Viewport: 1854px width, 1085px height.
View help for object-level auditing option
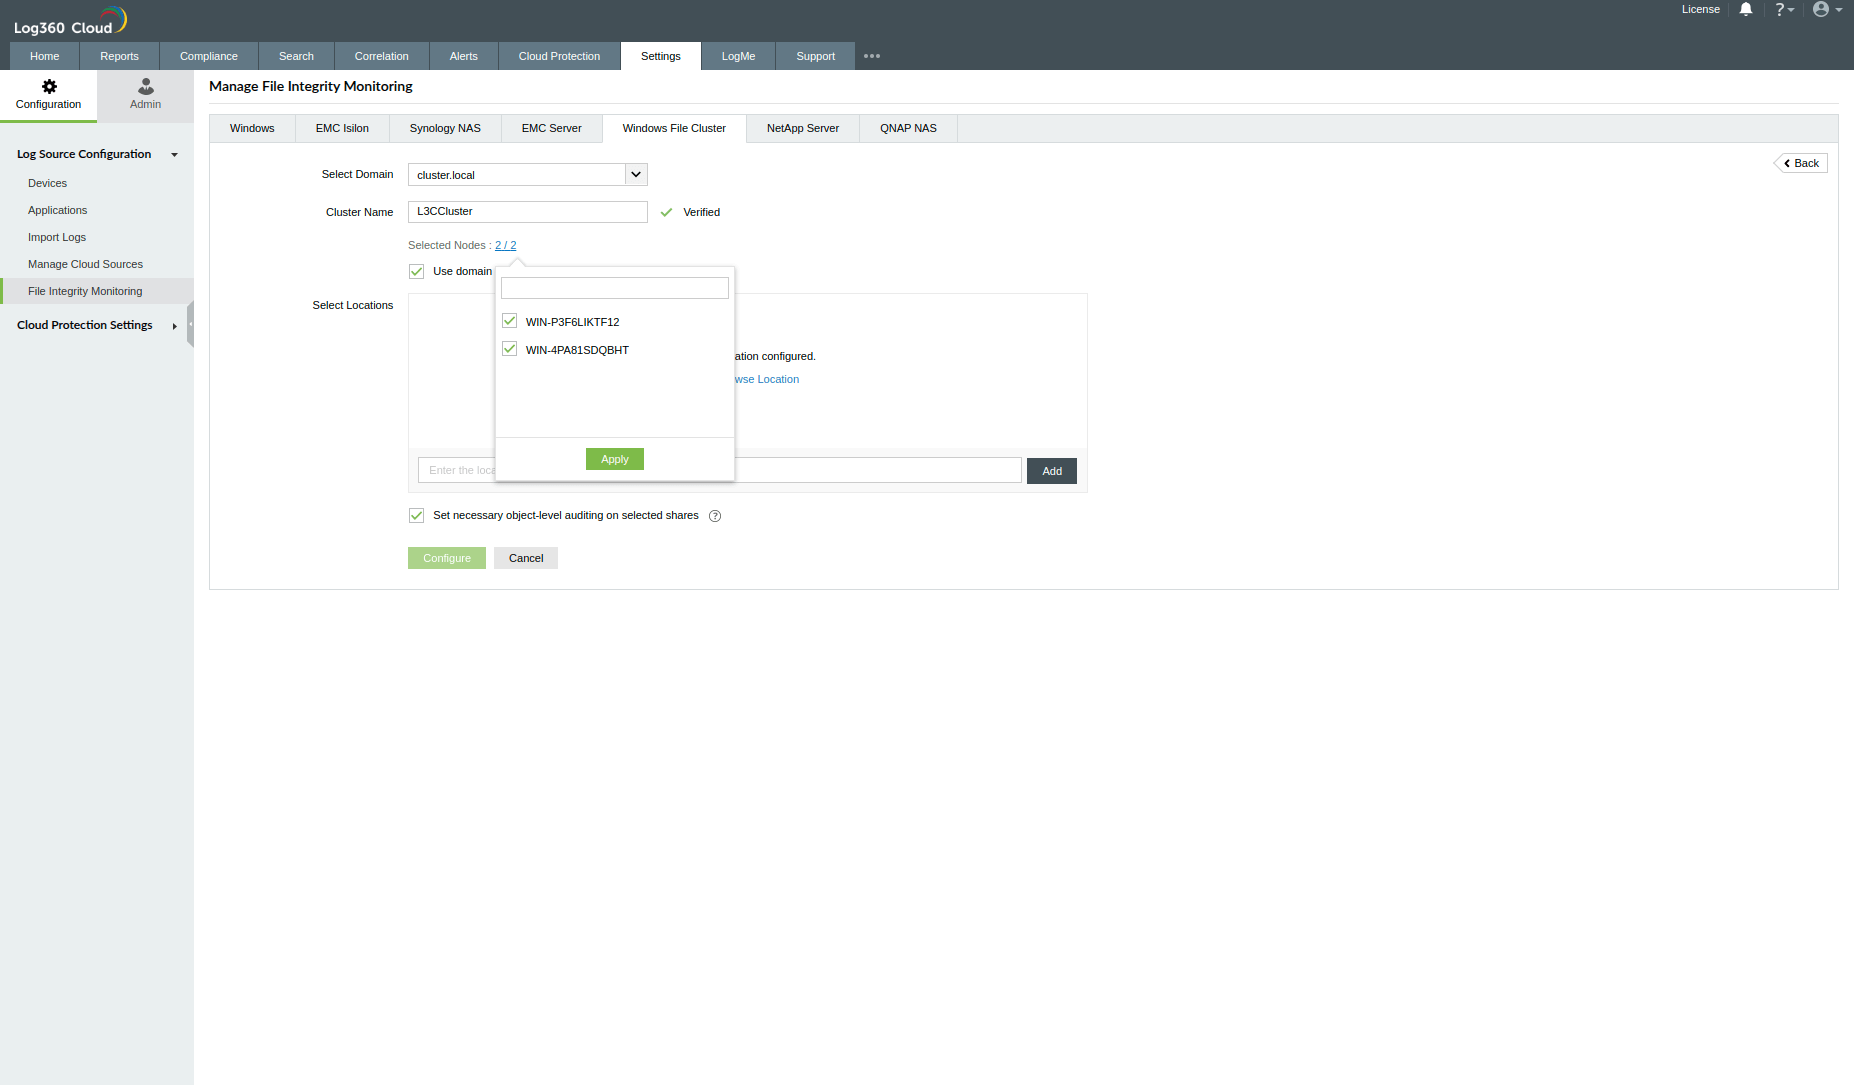coord(715,515)
